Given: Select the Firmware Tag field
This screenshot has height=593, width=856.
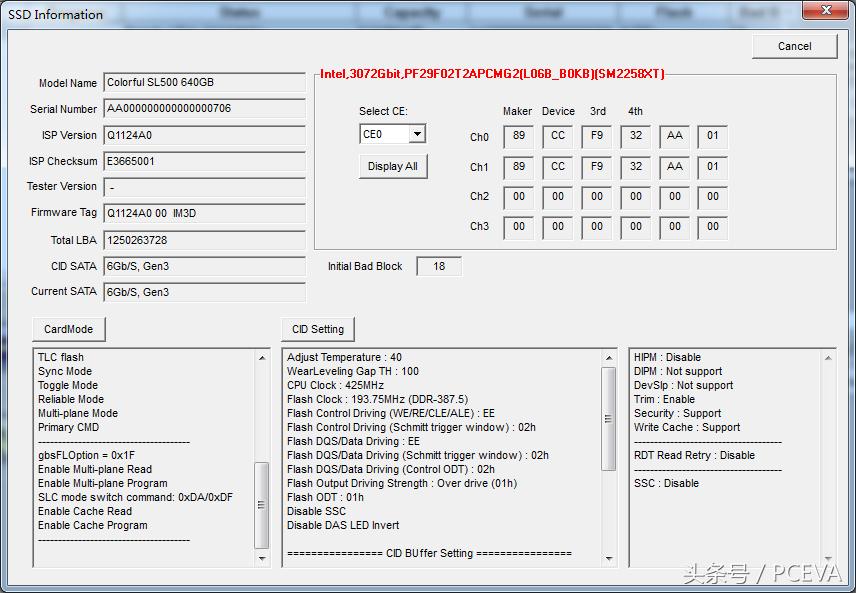Looking at the screenshot, I should [x=204, y=213].
